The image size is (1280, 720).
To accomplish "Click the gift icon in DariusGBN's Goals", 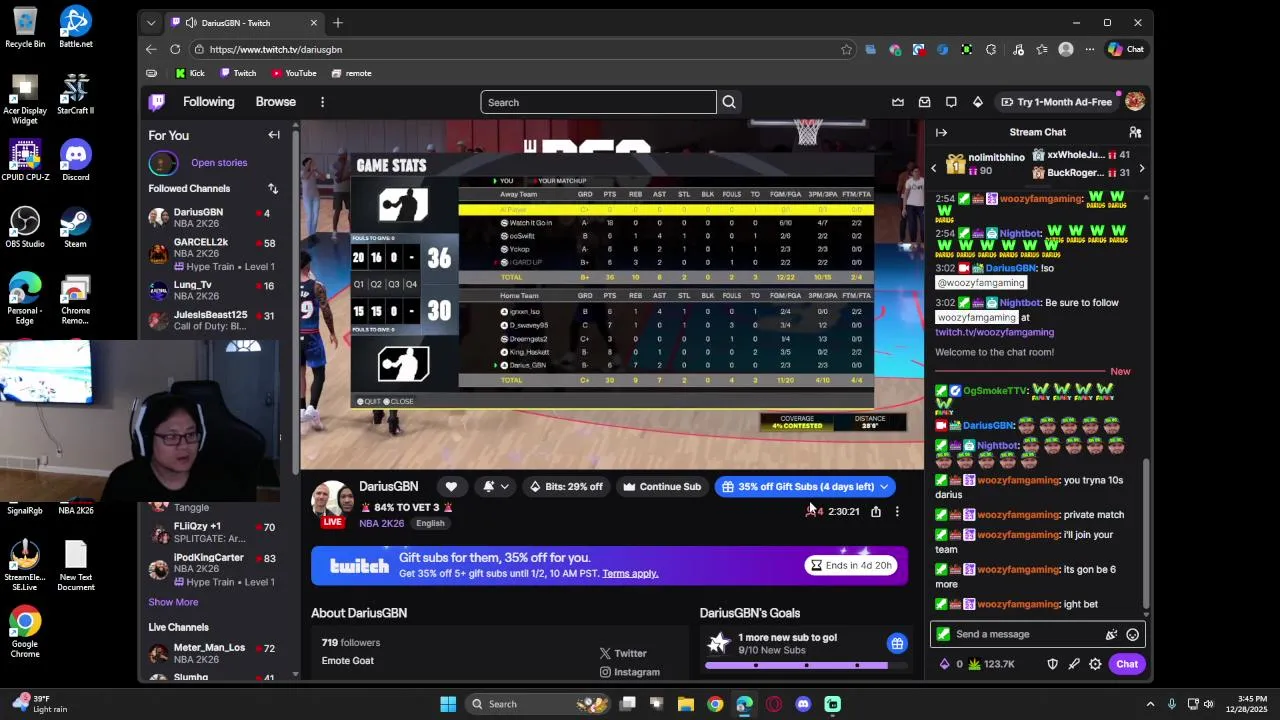I will [x=897, y=643].
